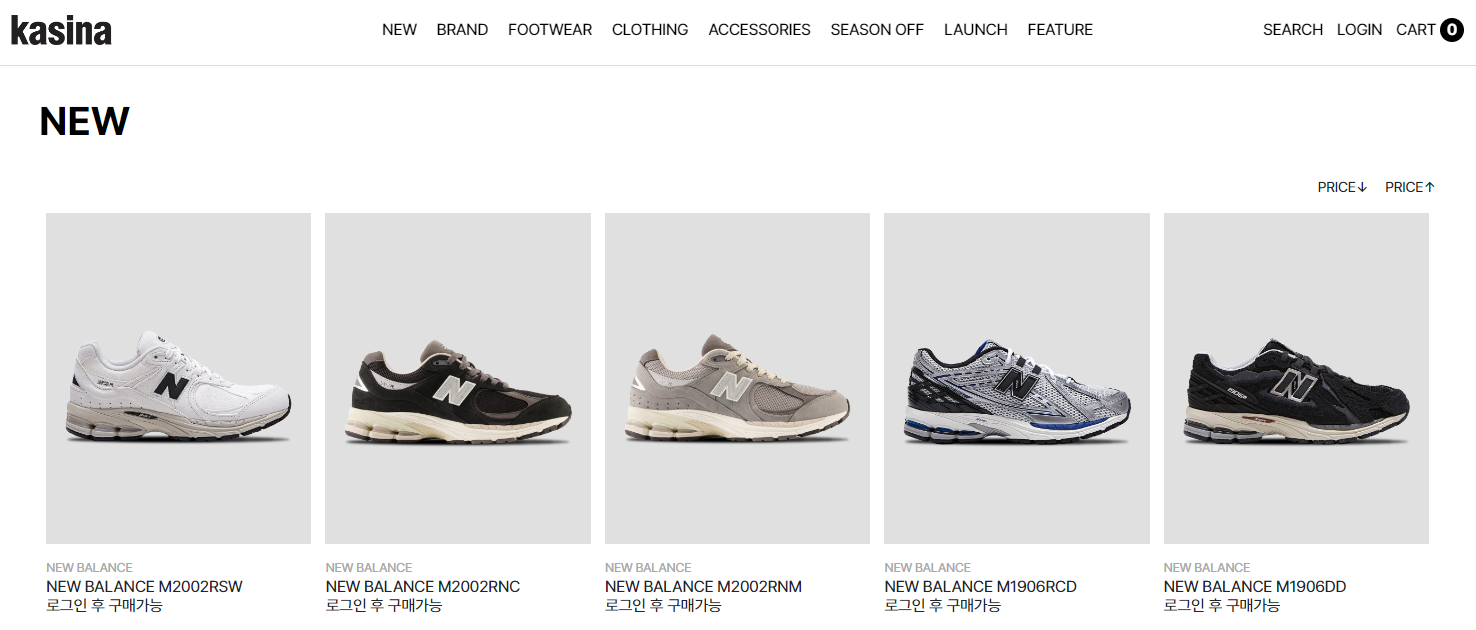Go to LAUNCH page
This screenshot has height=630, width=1476.
click(x=975, y=30)
